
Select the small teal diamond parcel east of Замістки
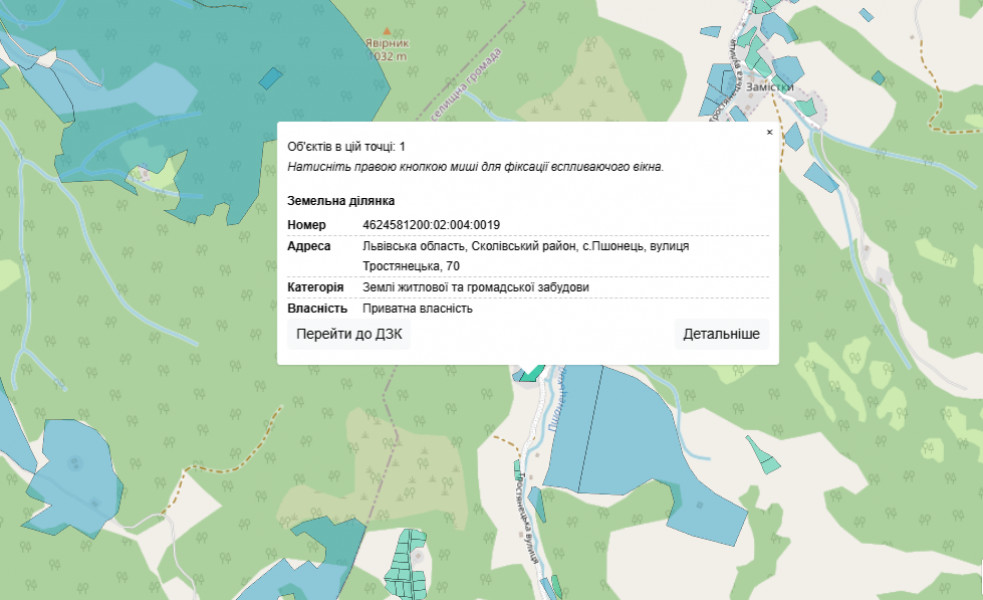(x=878, y=77)
